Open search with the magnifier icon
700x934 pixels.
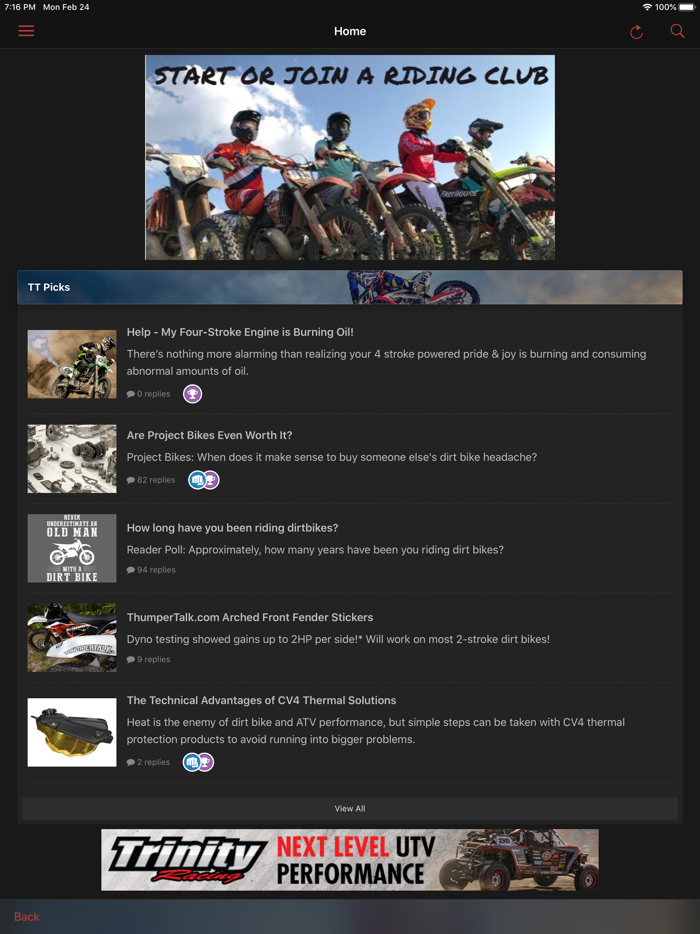pyautogui.click(x=677, y=31)
